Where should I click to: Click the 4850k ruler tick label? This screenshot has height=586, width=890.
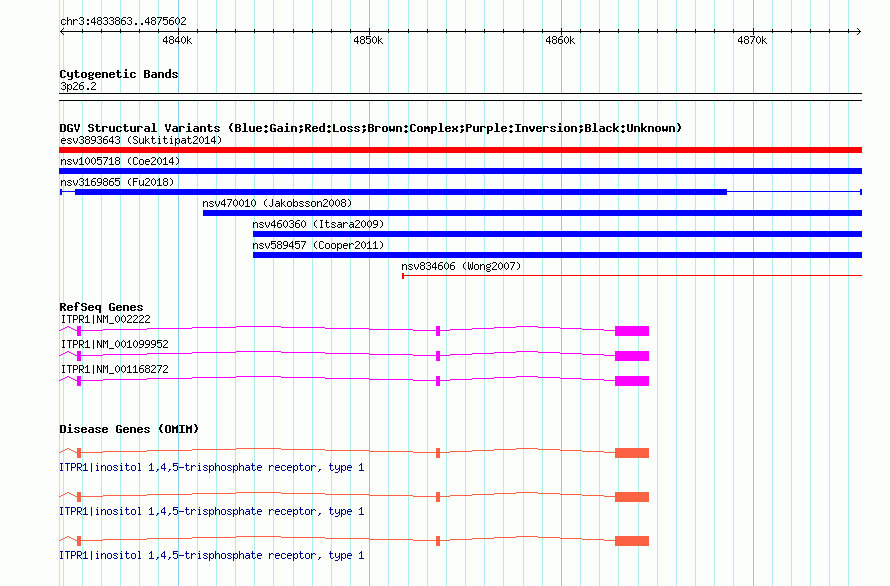pos(368,40)
